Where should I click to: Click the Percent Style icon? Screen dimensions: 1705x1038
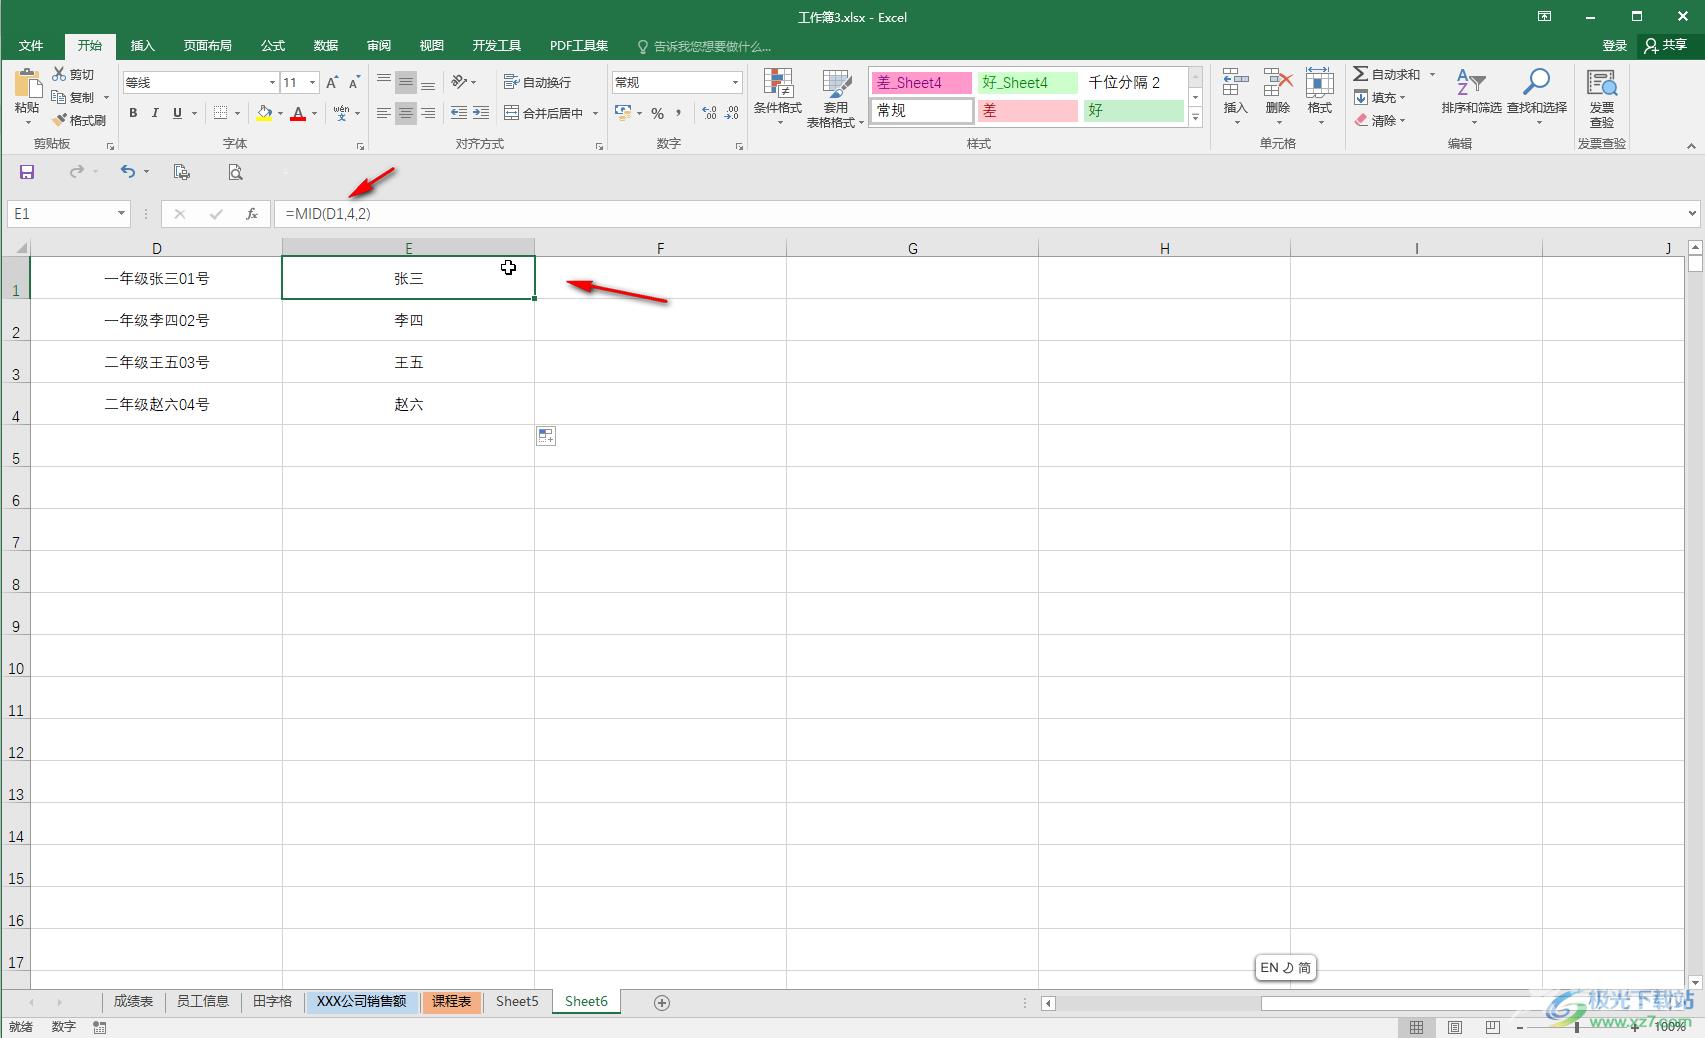point(657,113)
